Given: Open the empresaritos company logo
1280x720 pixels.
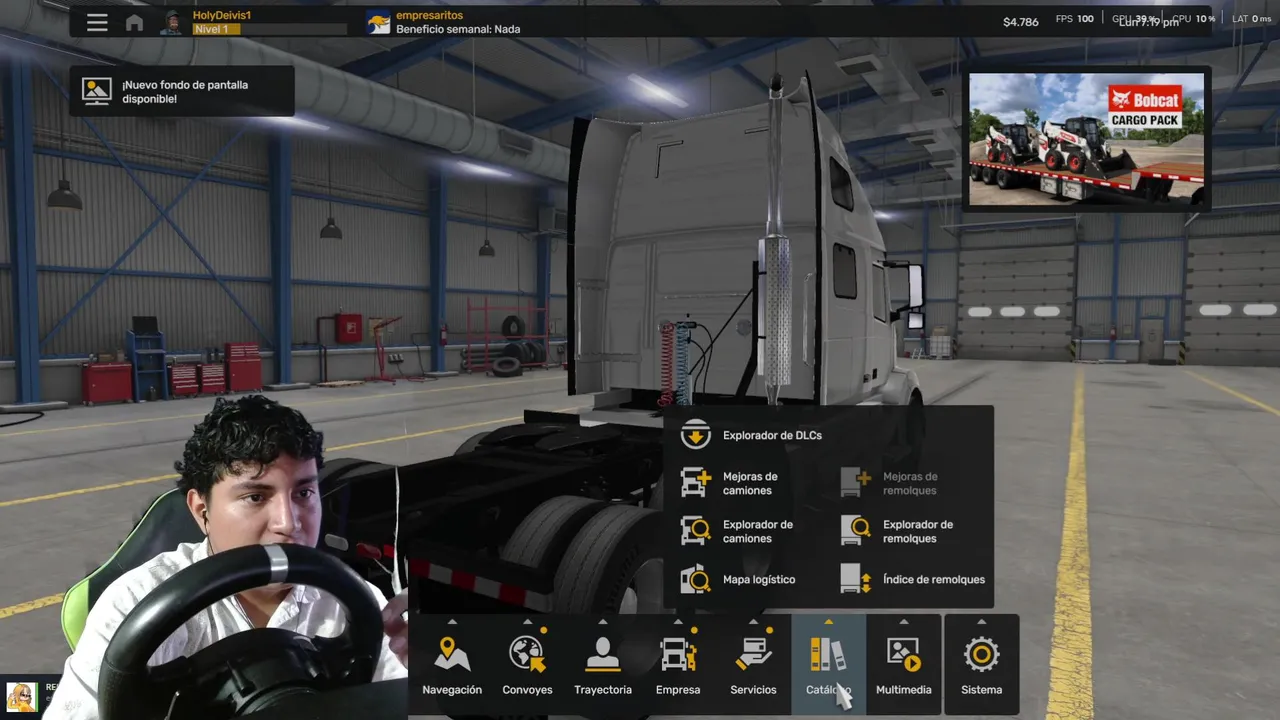Looking at the screenshot, I should point(378,22).
